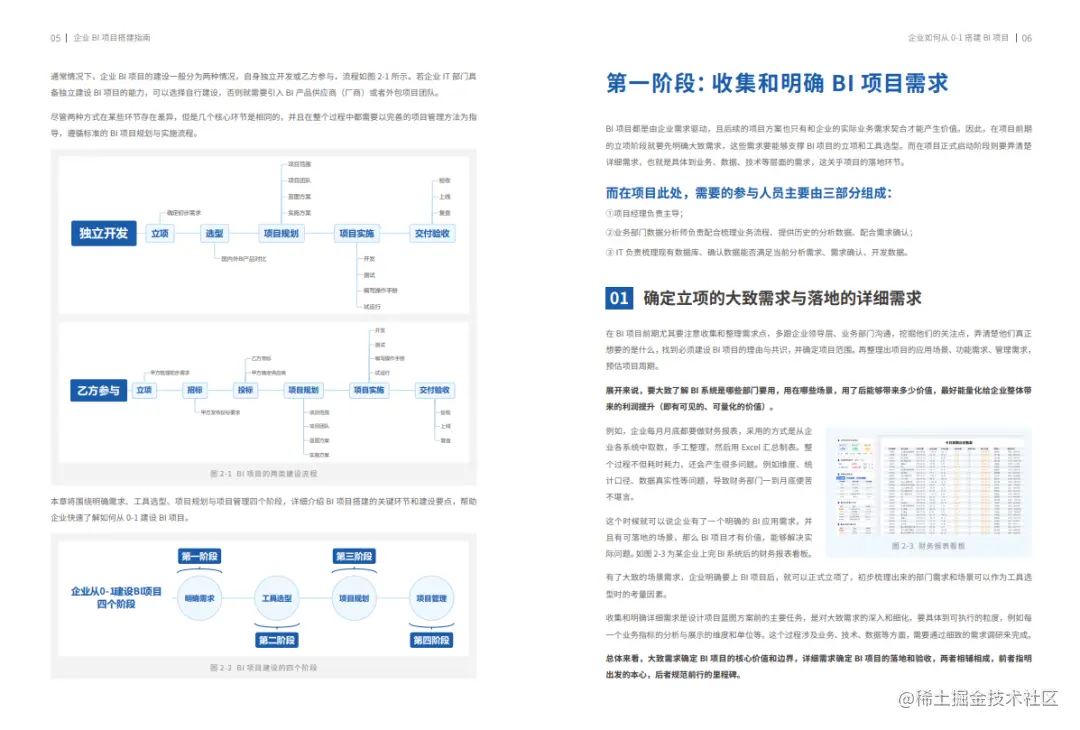Click the 第一阶段 blue label in the diagram
Viewport: 1080px width, 730px height.
[200, 556]
